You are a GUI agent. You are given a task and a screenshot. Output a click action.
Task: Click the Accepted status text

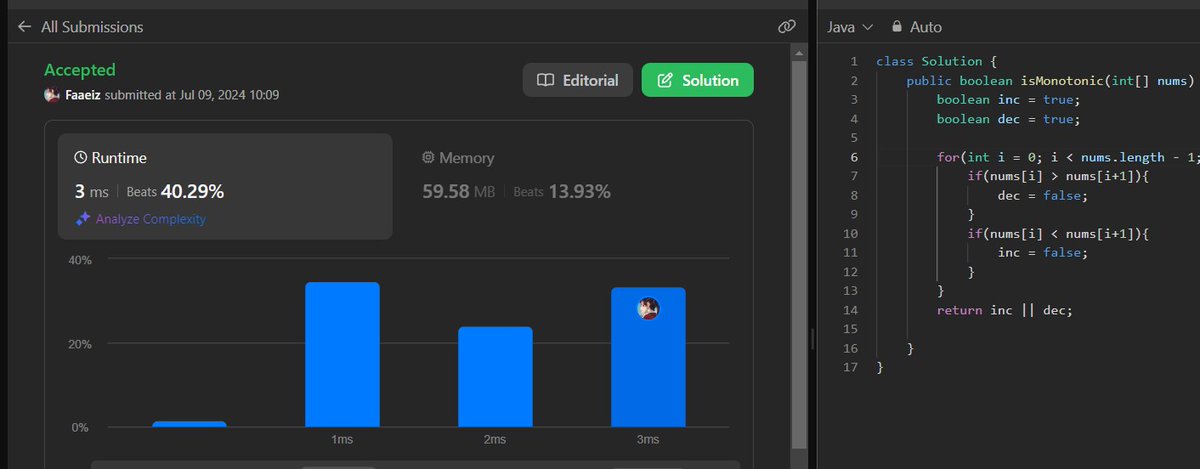80,70
